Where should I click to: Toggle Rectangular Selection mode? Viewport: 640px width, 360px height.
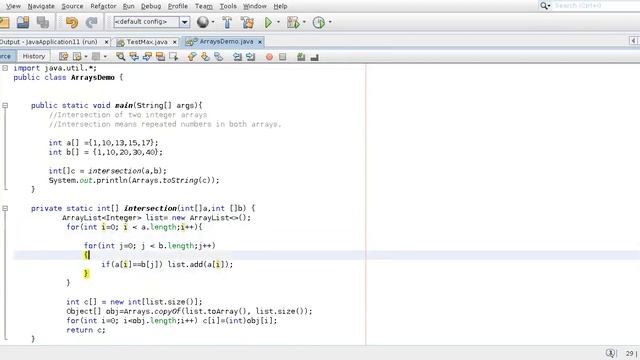coord(173,57)
